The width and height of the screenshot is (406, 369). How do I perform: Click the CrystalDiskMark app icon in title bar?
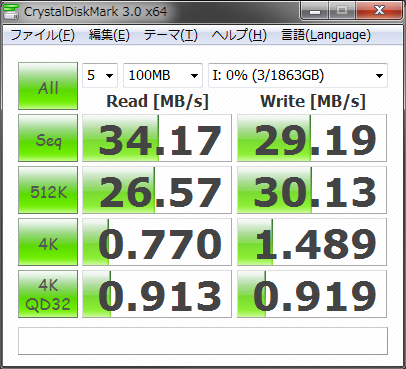click(x=10, y=11)
